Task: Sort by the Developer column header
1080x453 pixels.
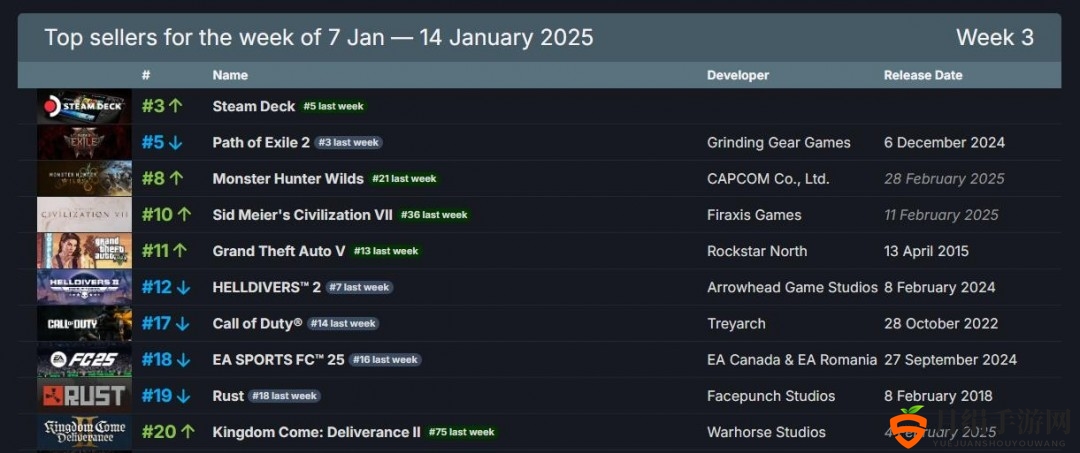Action: (738, 75)
